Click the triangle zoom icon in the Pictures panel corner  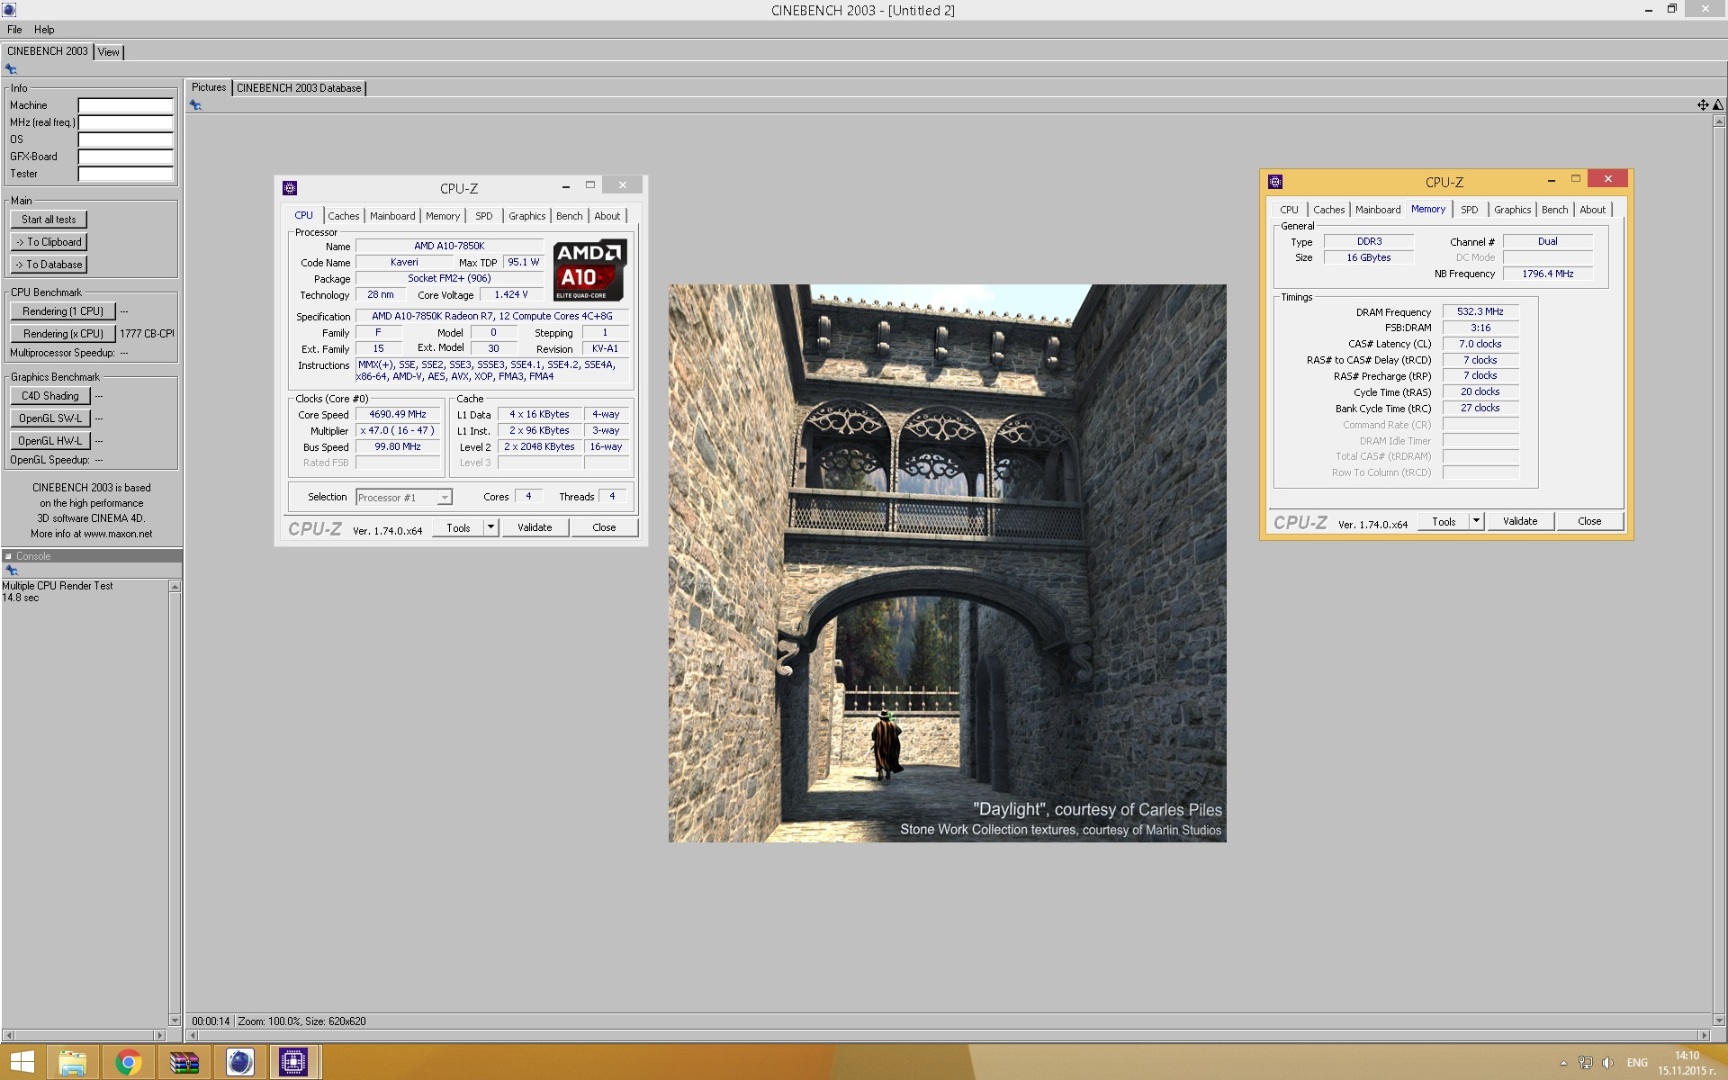pyautogui.click(x=1718, y=105)
